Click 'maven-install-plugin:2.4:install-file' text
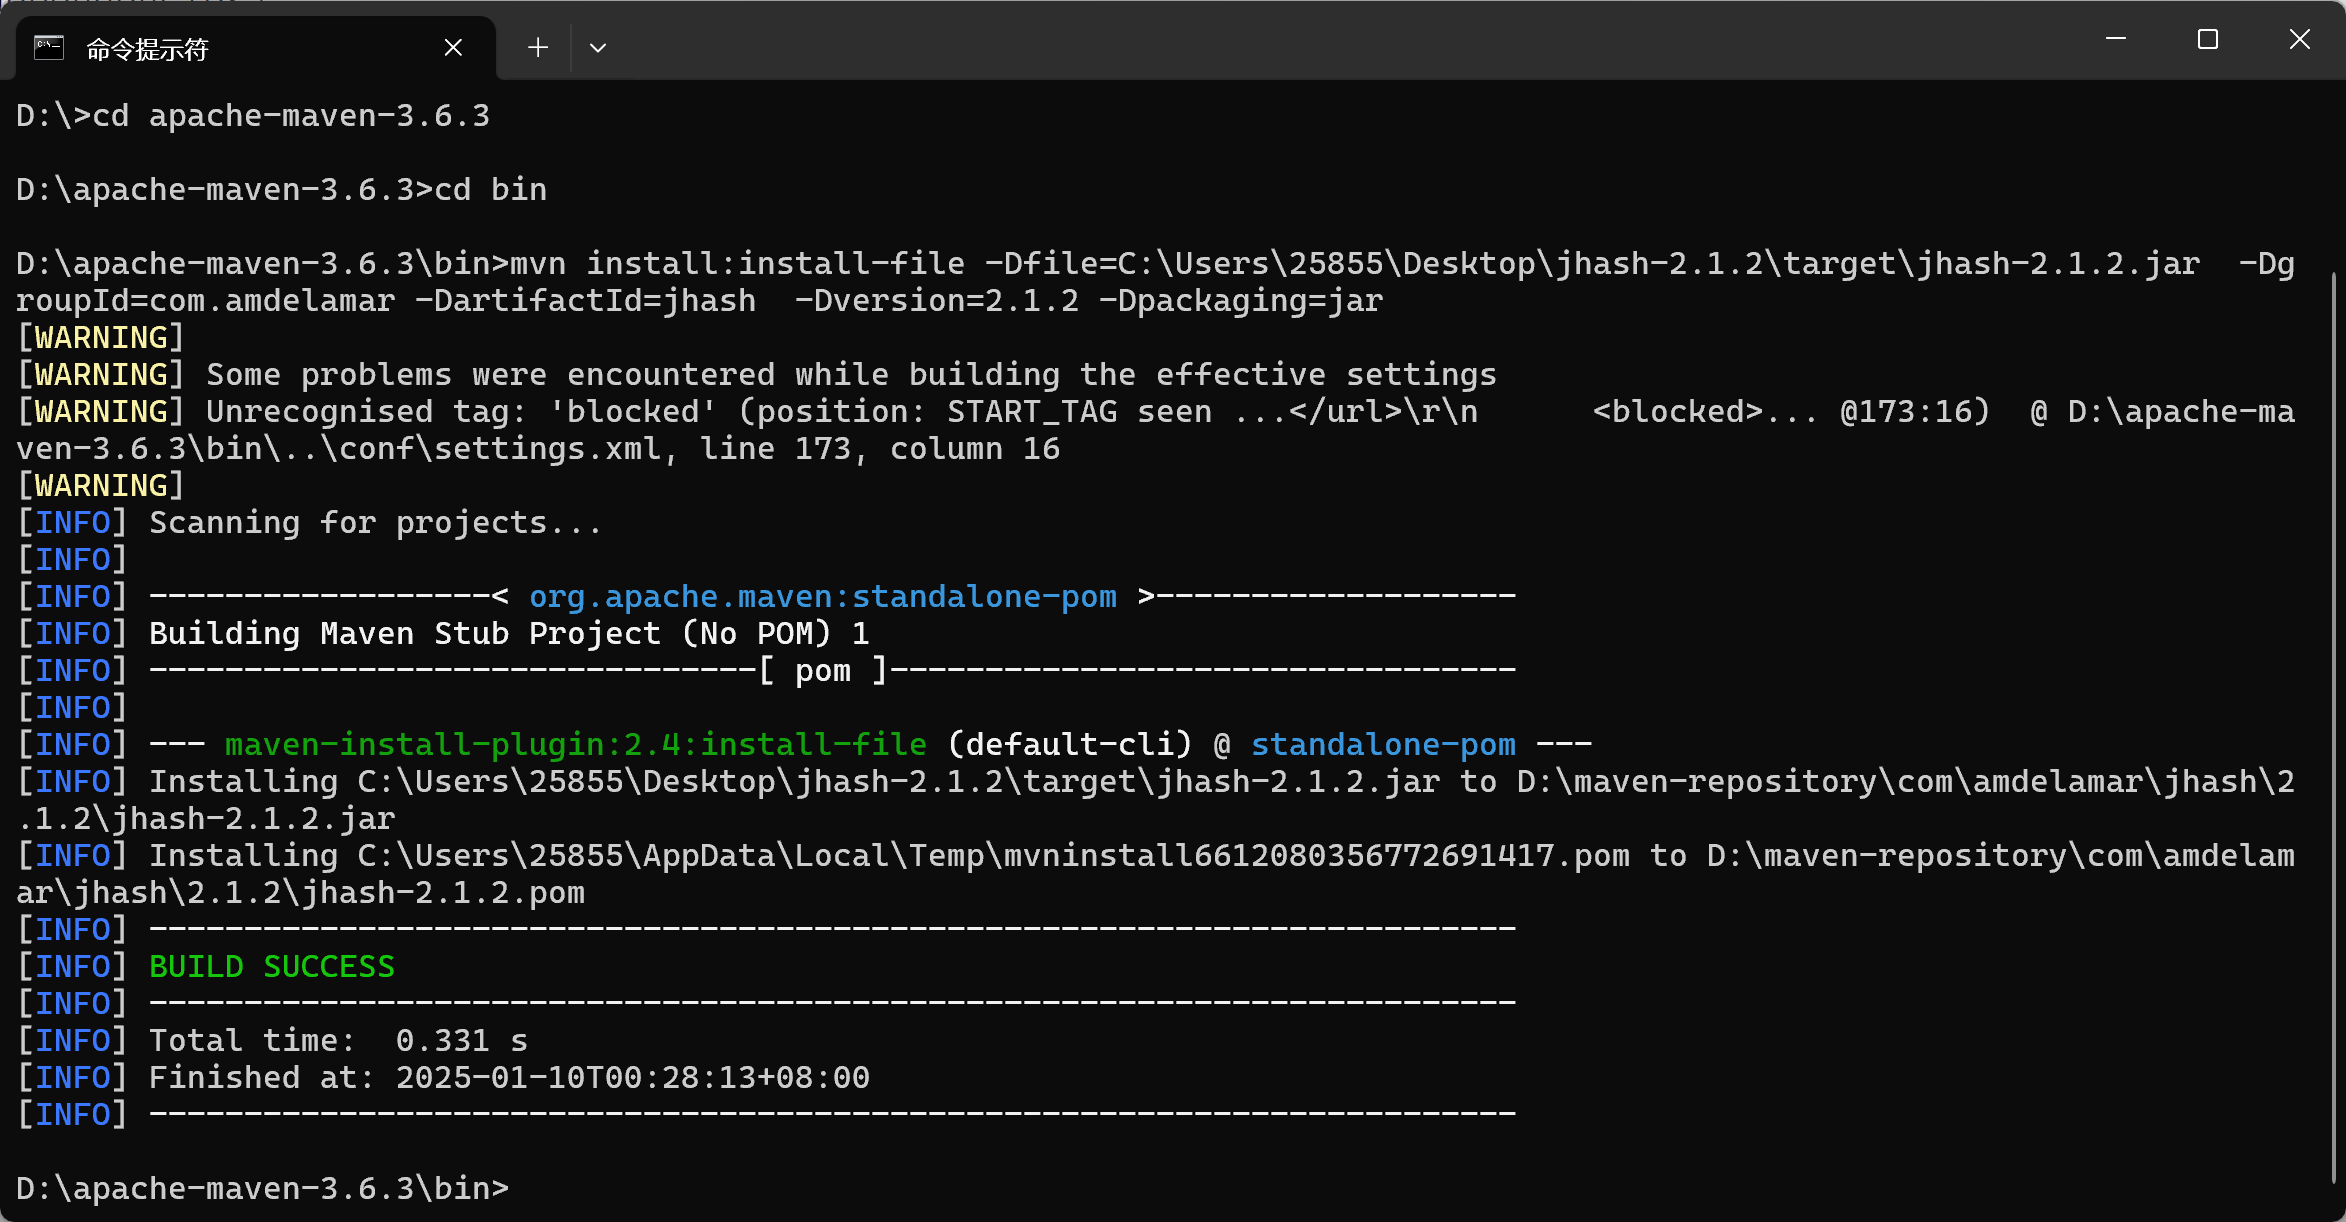 tap(576, 745)
